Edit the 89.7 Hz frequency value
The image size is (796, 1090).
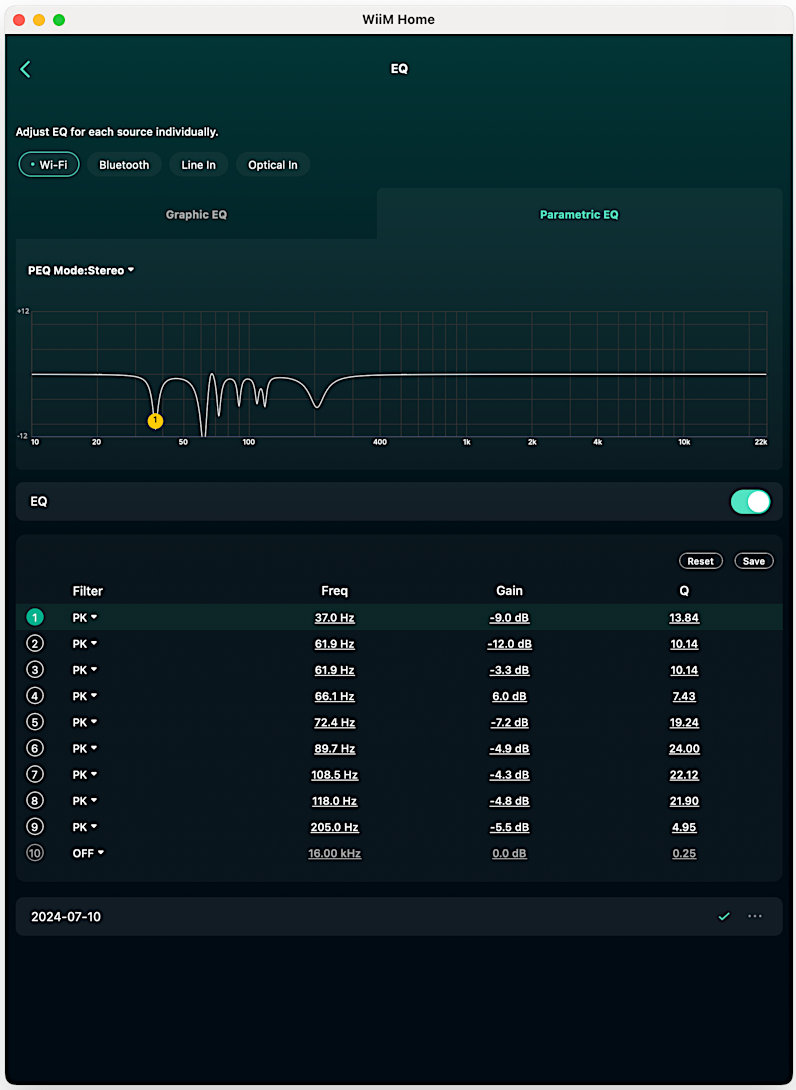click(x=334, y=748)
